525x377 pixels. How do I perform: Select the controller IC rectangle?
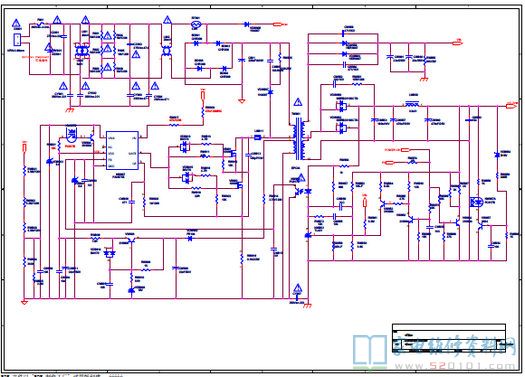(122, 151)
